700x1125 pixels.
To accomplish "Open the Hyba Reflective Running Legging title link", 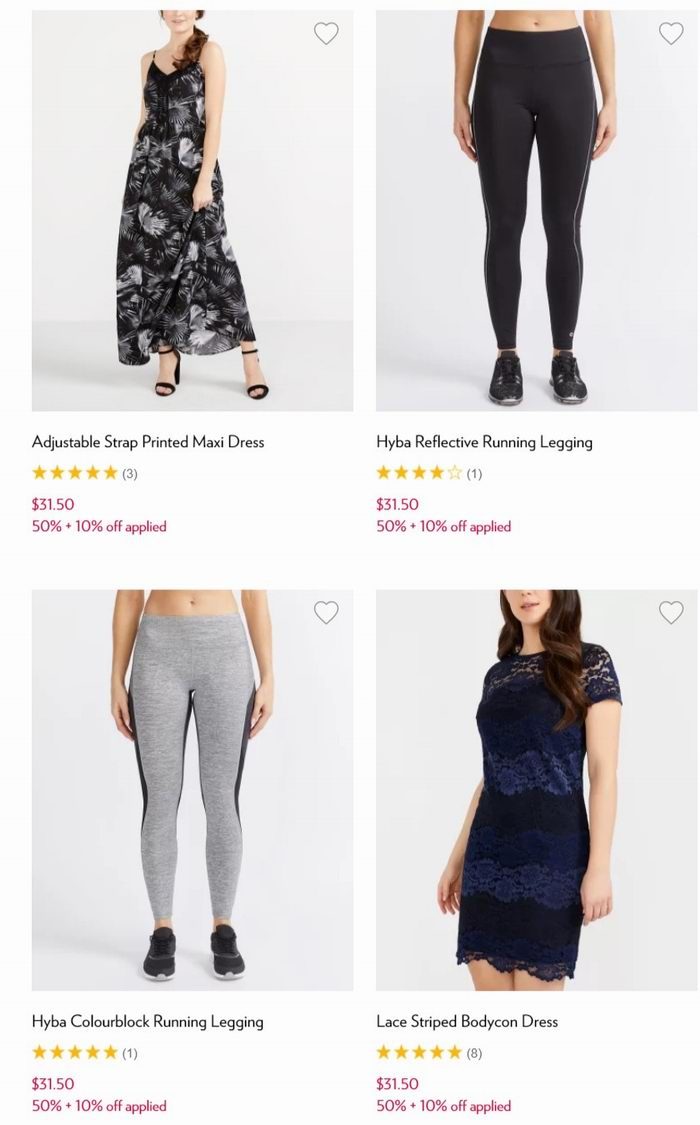I will click(484, 442).
